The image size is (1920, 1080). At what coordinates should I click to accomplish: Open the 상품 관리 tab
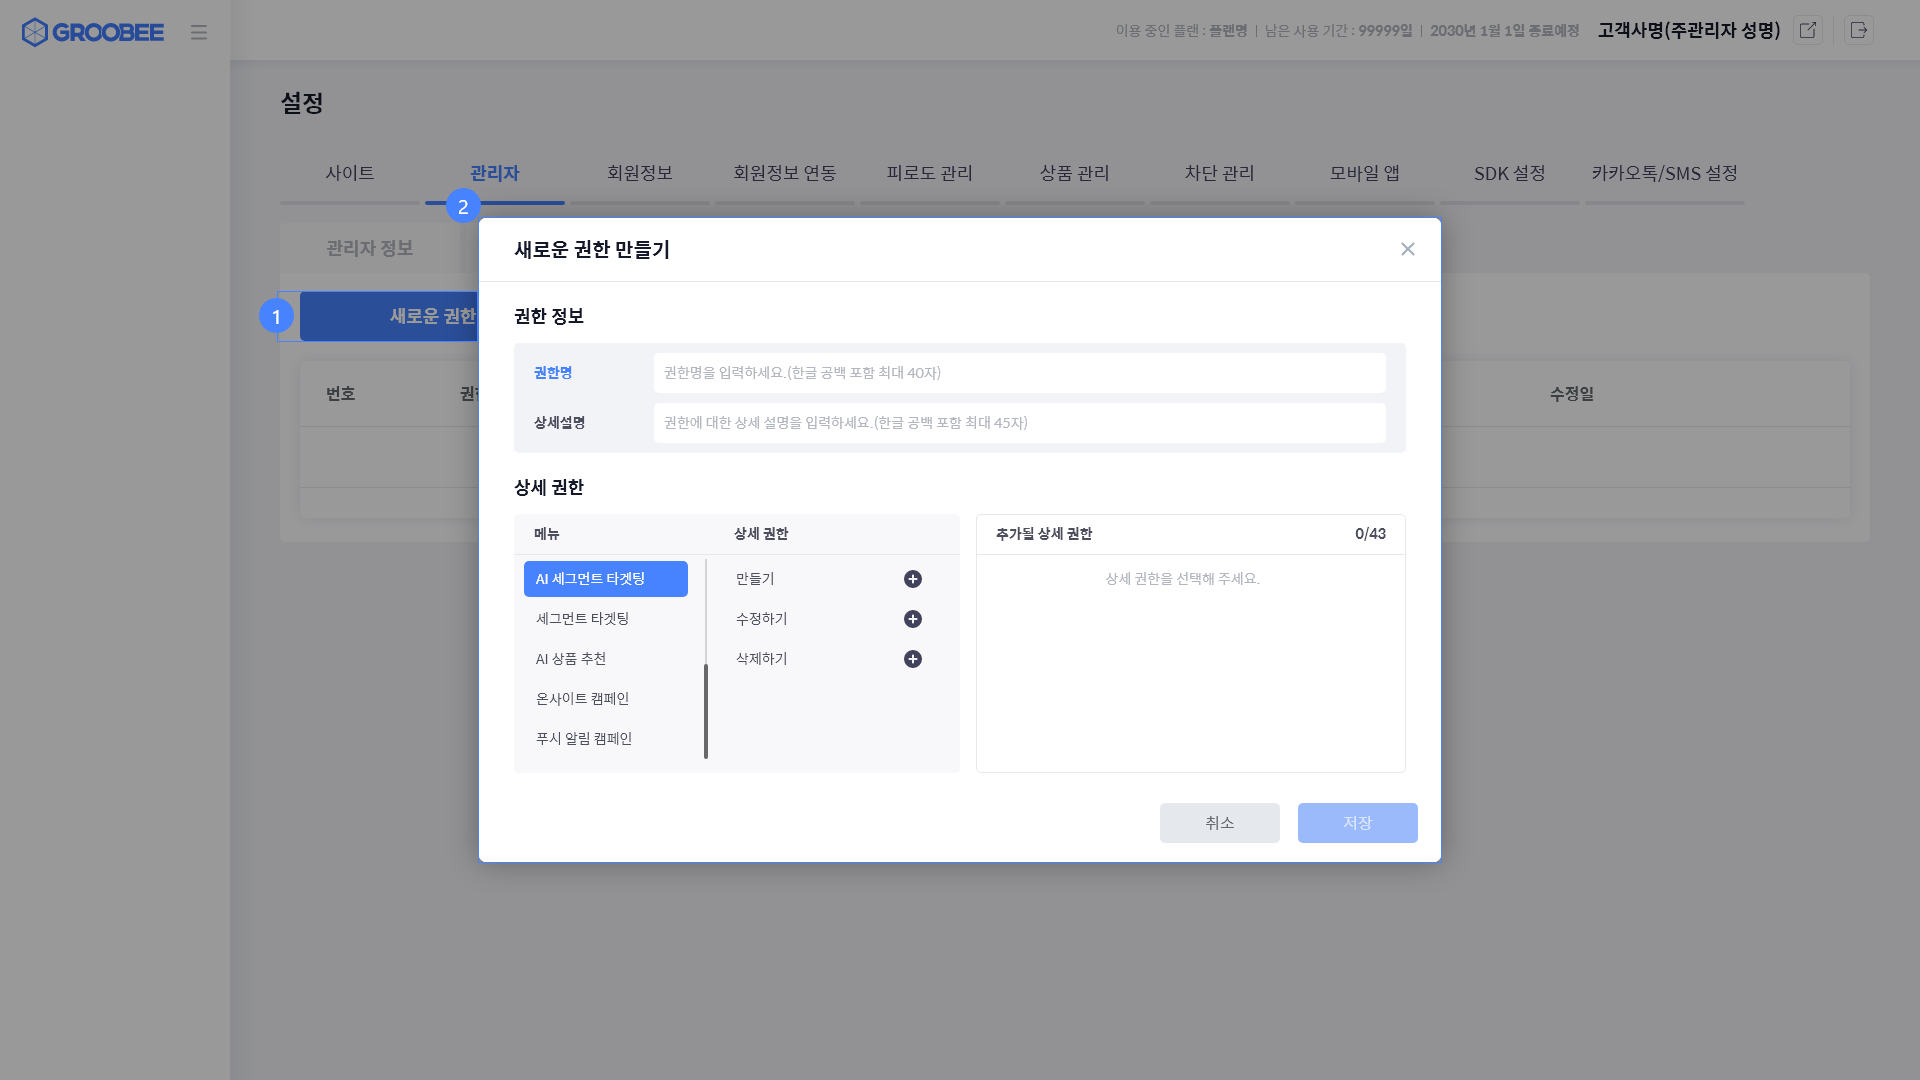pyautogui.click(x=1074, y=173)
